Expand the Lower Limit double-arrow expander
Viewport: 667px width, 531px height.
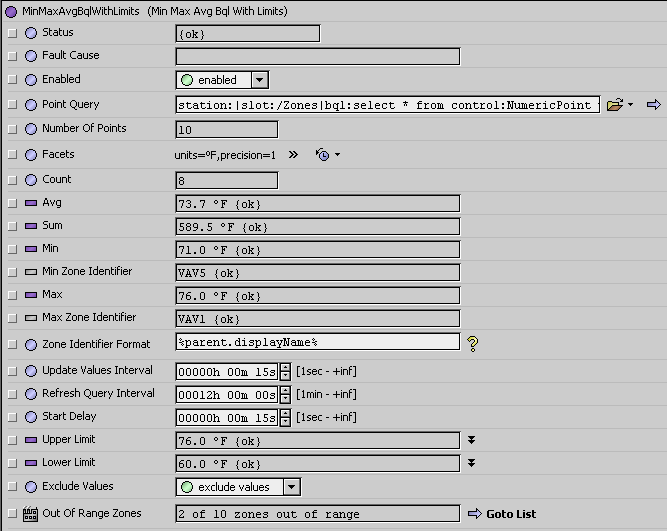click(x=471, y=463)
